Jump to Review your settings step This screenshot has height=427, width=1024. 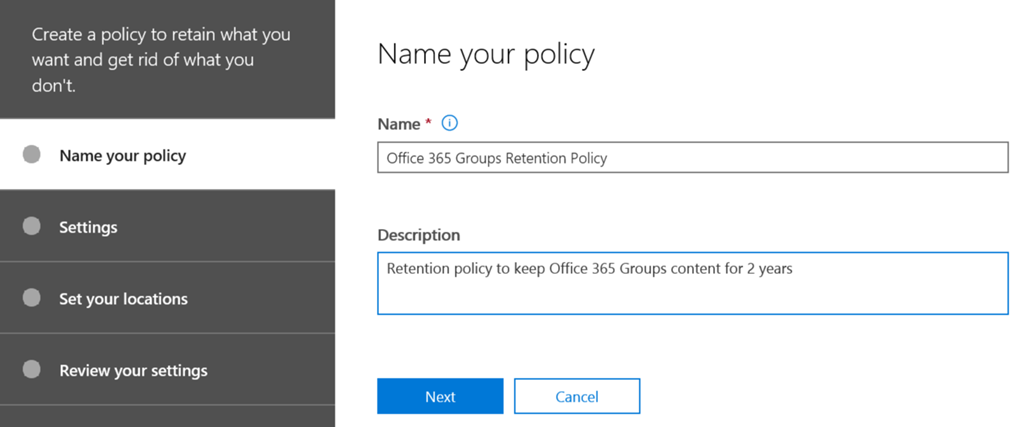(x=133, y=371)
